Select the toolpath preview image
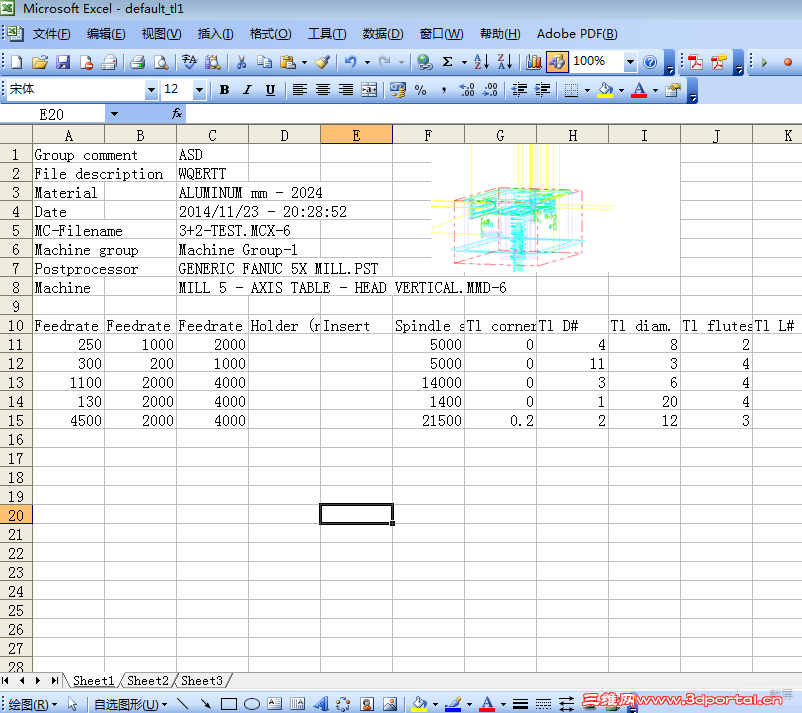 click(522, 208)
